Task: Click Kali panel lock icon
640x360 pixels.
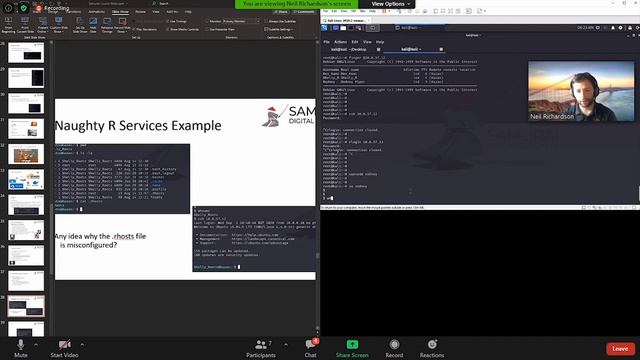Action: (x=630, y=28)
